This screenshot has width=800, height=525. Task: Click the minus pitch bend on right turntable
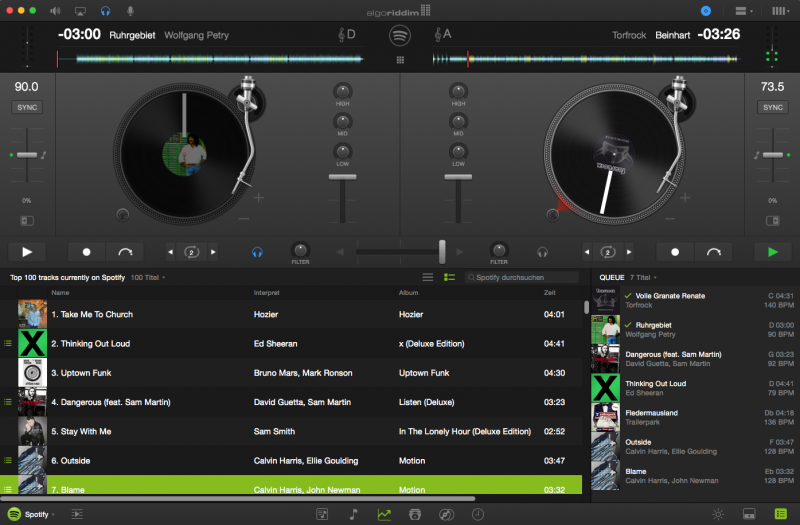tap(670, 219)
